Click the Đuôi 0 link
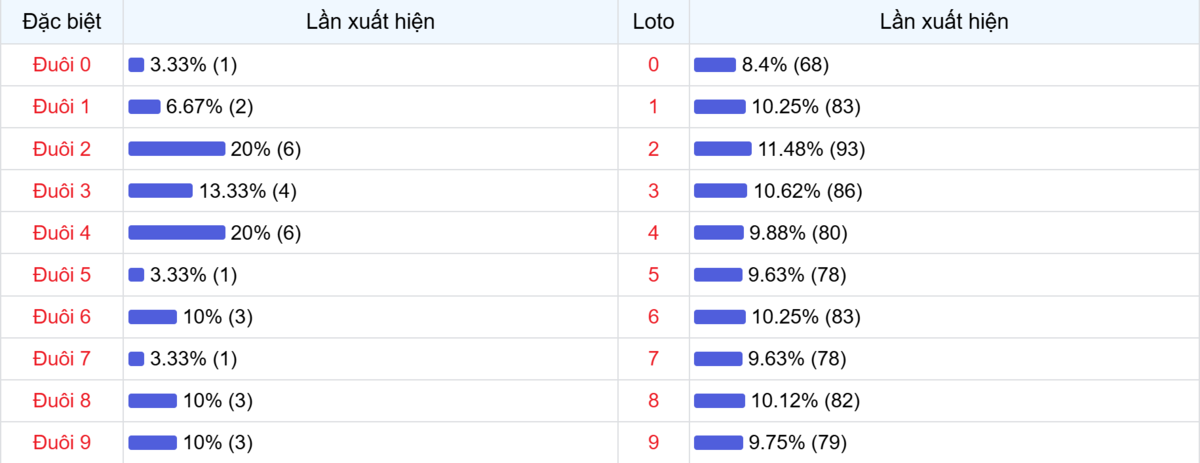This screenshot has width=1200, height=463. click(x=62, y=65)
